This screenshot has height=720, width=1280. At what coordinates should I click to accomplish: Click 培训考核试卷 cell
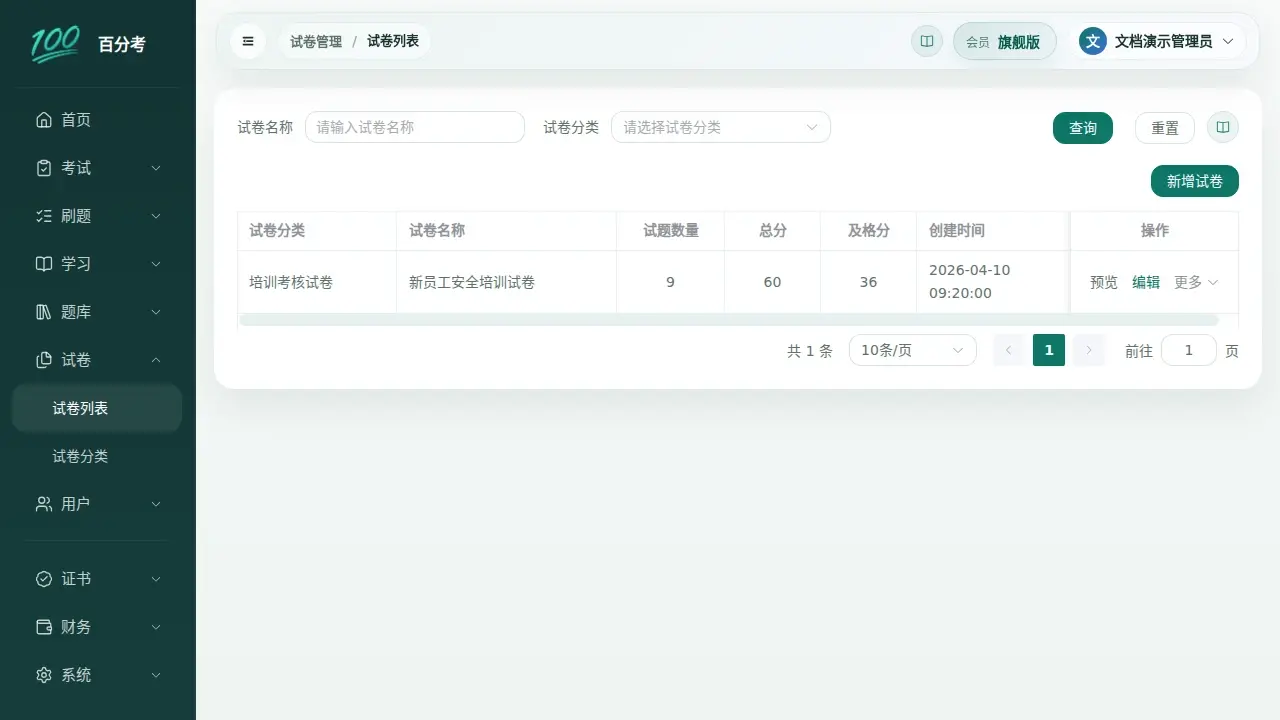[317, 282]
